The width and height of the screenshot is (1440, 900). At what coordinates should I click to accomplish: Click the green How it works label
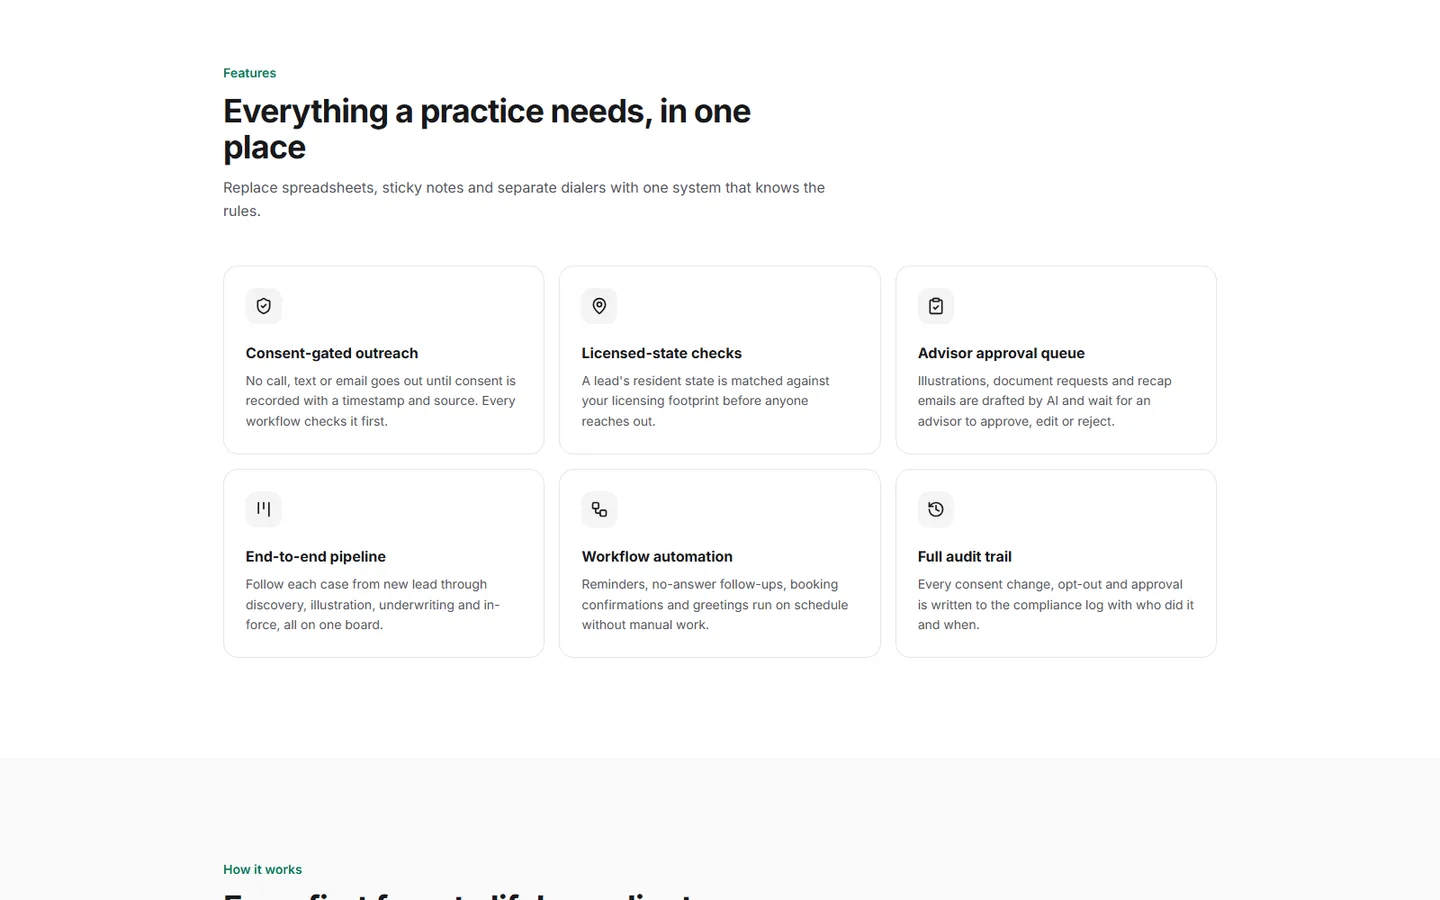tap(262, 869)
